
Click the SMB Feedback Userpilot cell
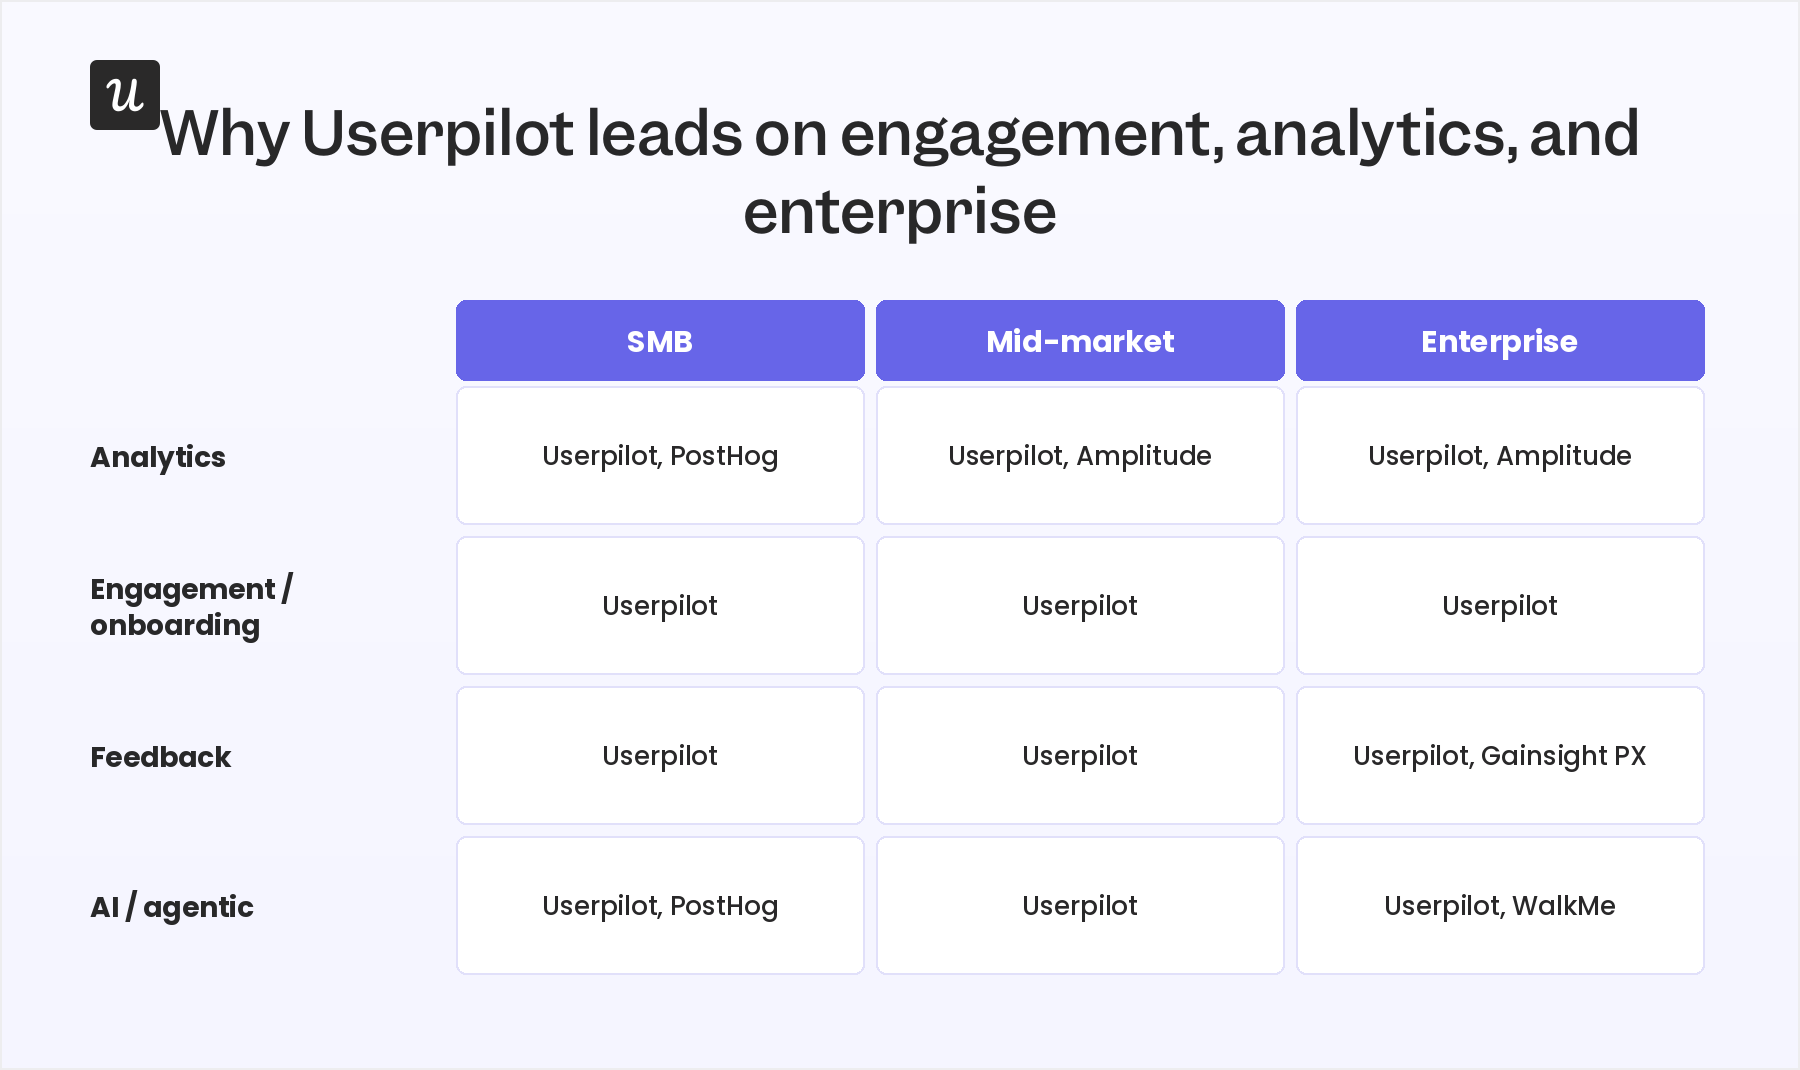click(660, 756)
